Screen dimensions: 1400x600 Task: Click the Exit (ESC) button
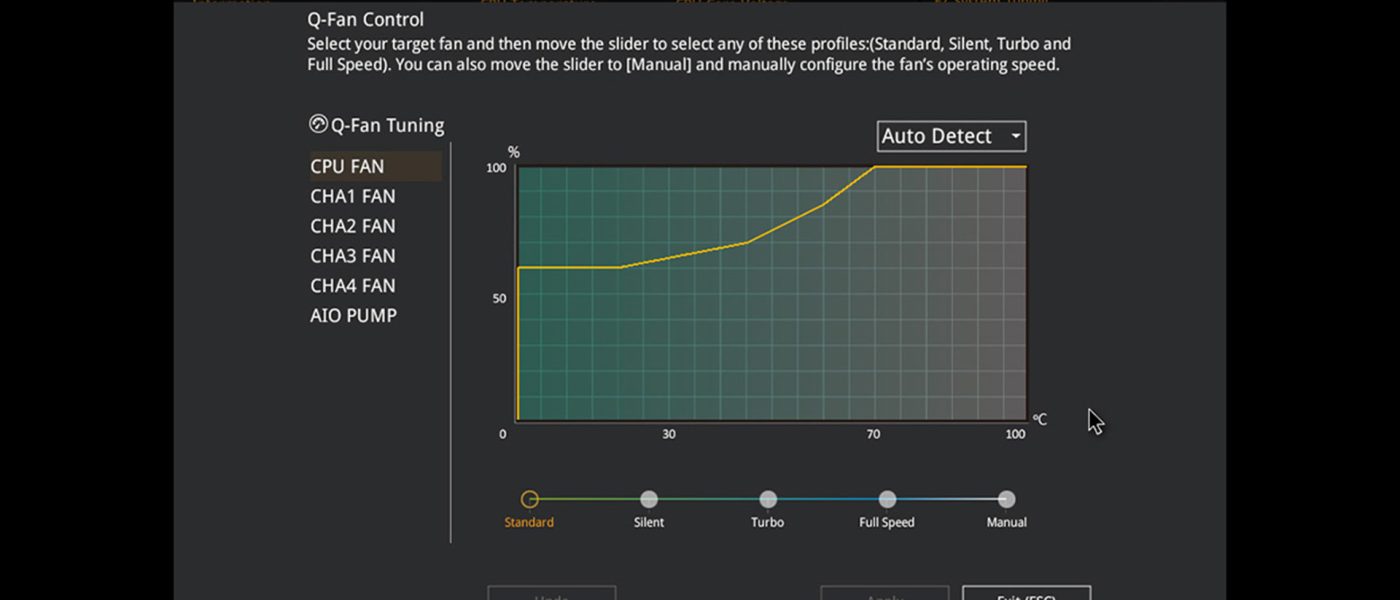pos(1027,593)
